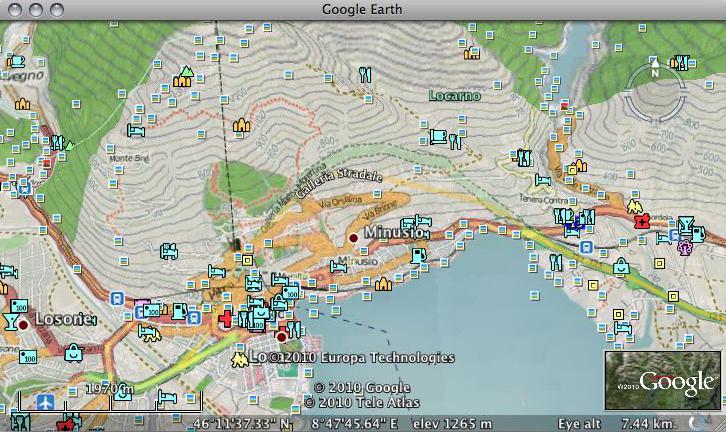Image resolution: width=726 pixels, height=432 pixels.
Task: Select the cocktail glass icon beside Losone
Action: [x=10, y=321]
